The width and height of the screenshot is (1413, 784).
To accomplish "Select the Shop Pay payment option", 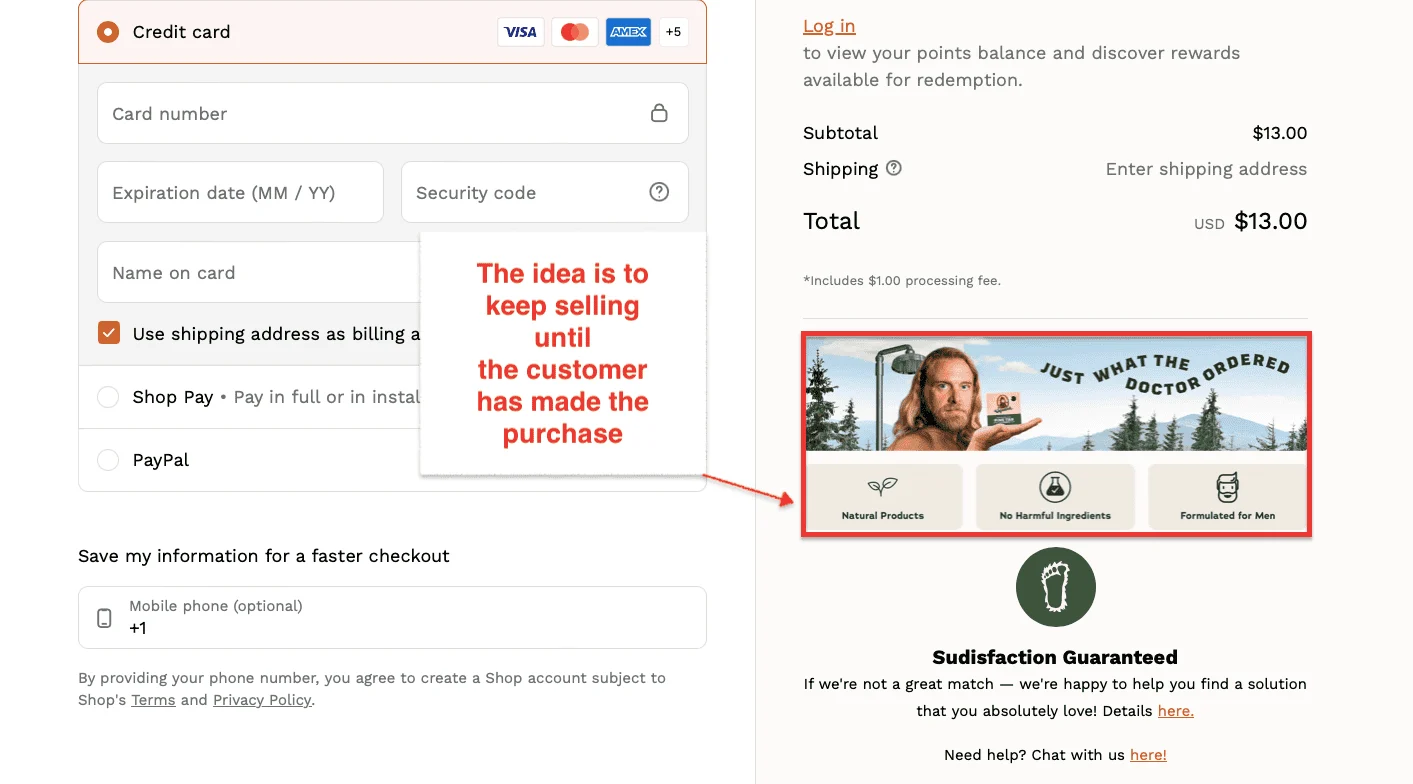I will (108, 396).
